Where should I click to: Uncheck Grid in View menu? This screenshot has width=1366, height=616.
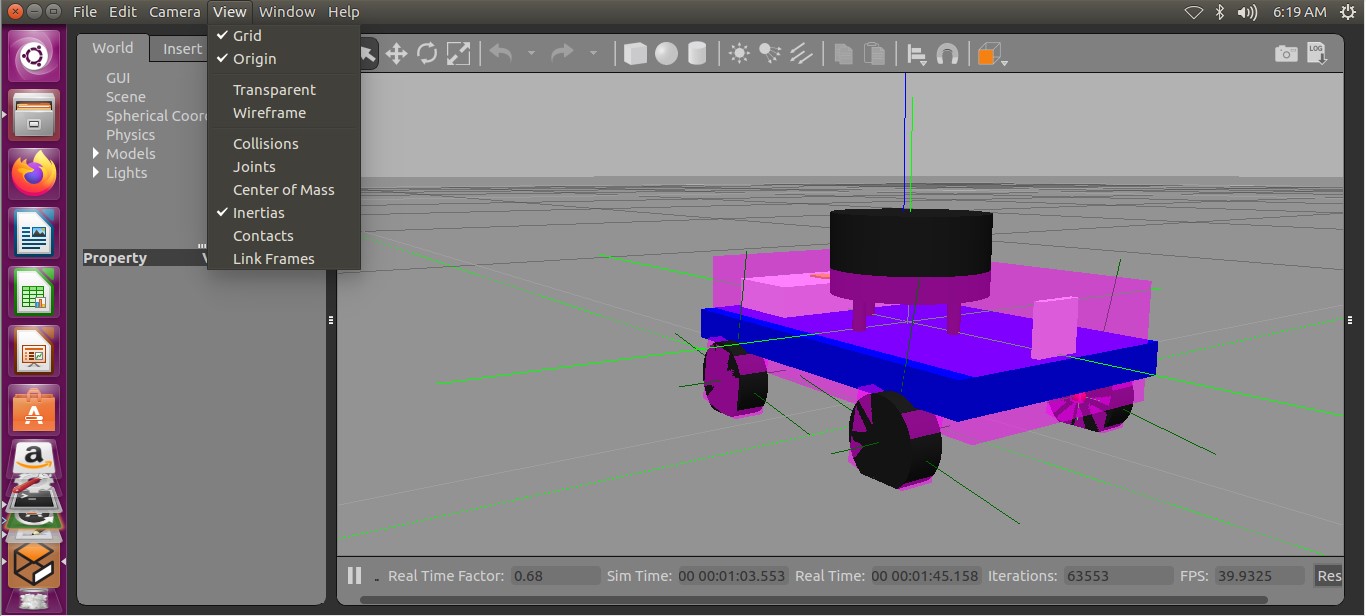pyautogui.click(x=247, y=36)
